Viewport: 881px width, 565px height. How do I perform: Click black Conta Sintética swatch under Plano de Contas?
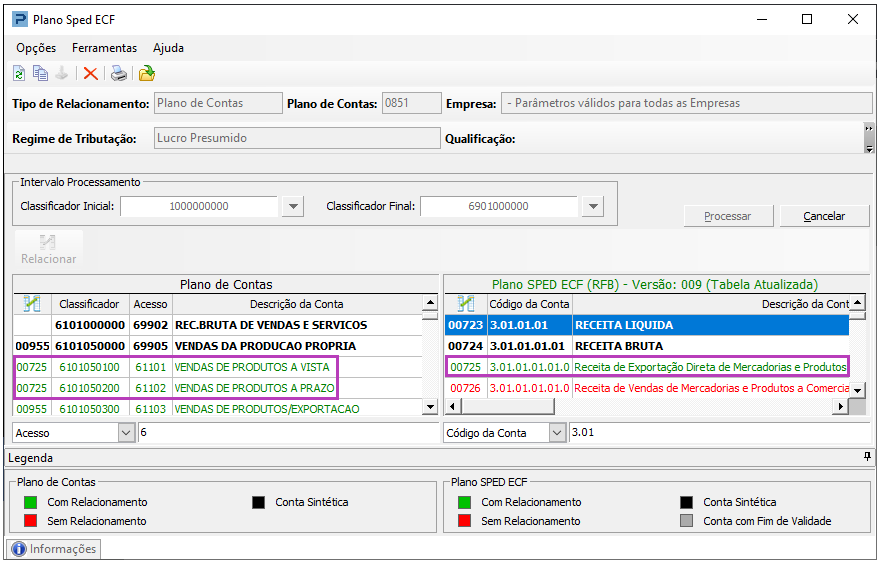pyautogui.click(x=258, y=502)
